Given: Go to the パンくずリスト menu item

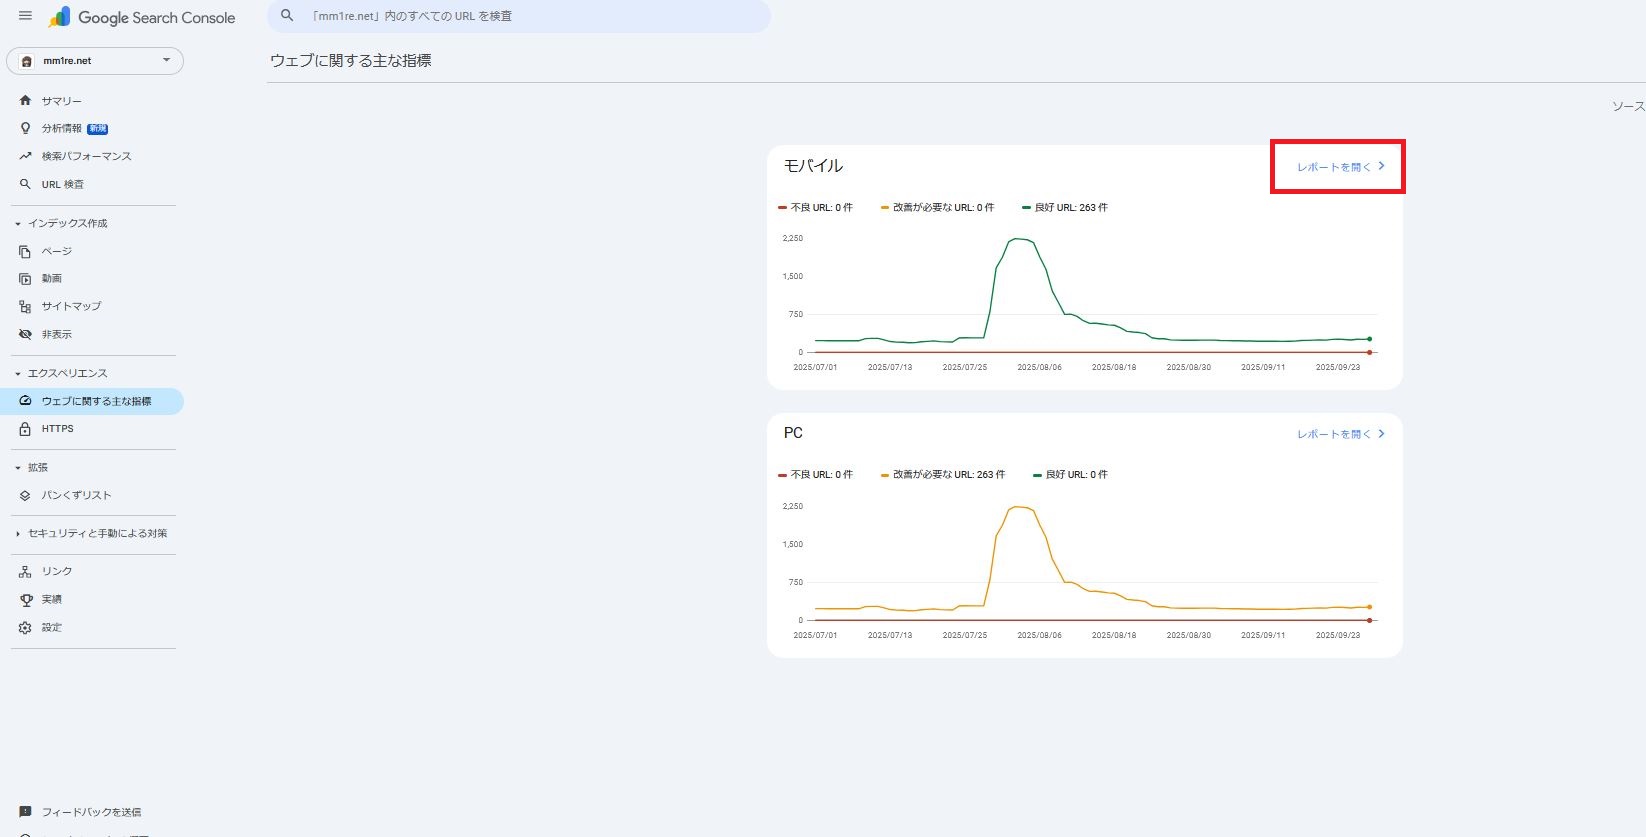Looking at the screenshot, I should [x=76, y=496].
